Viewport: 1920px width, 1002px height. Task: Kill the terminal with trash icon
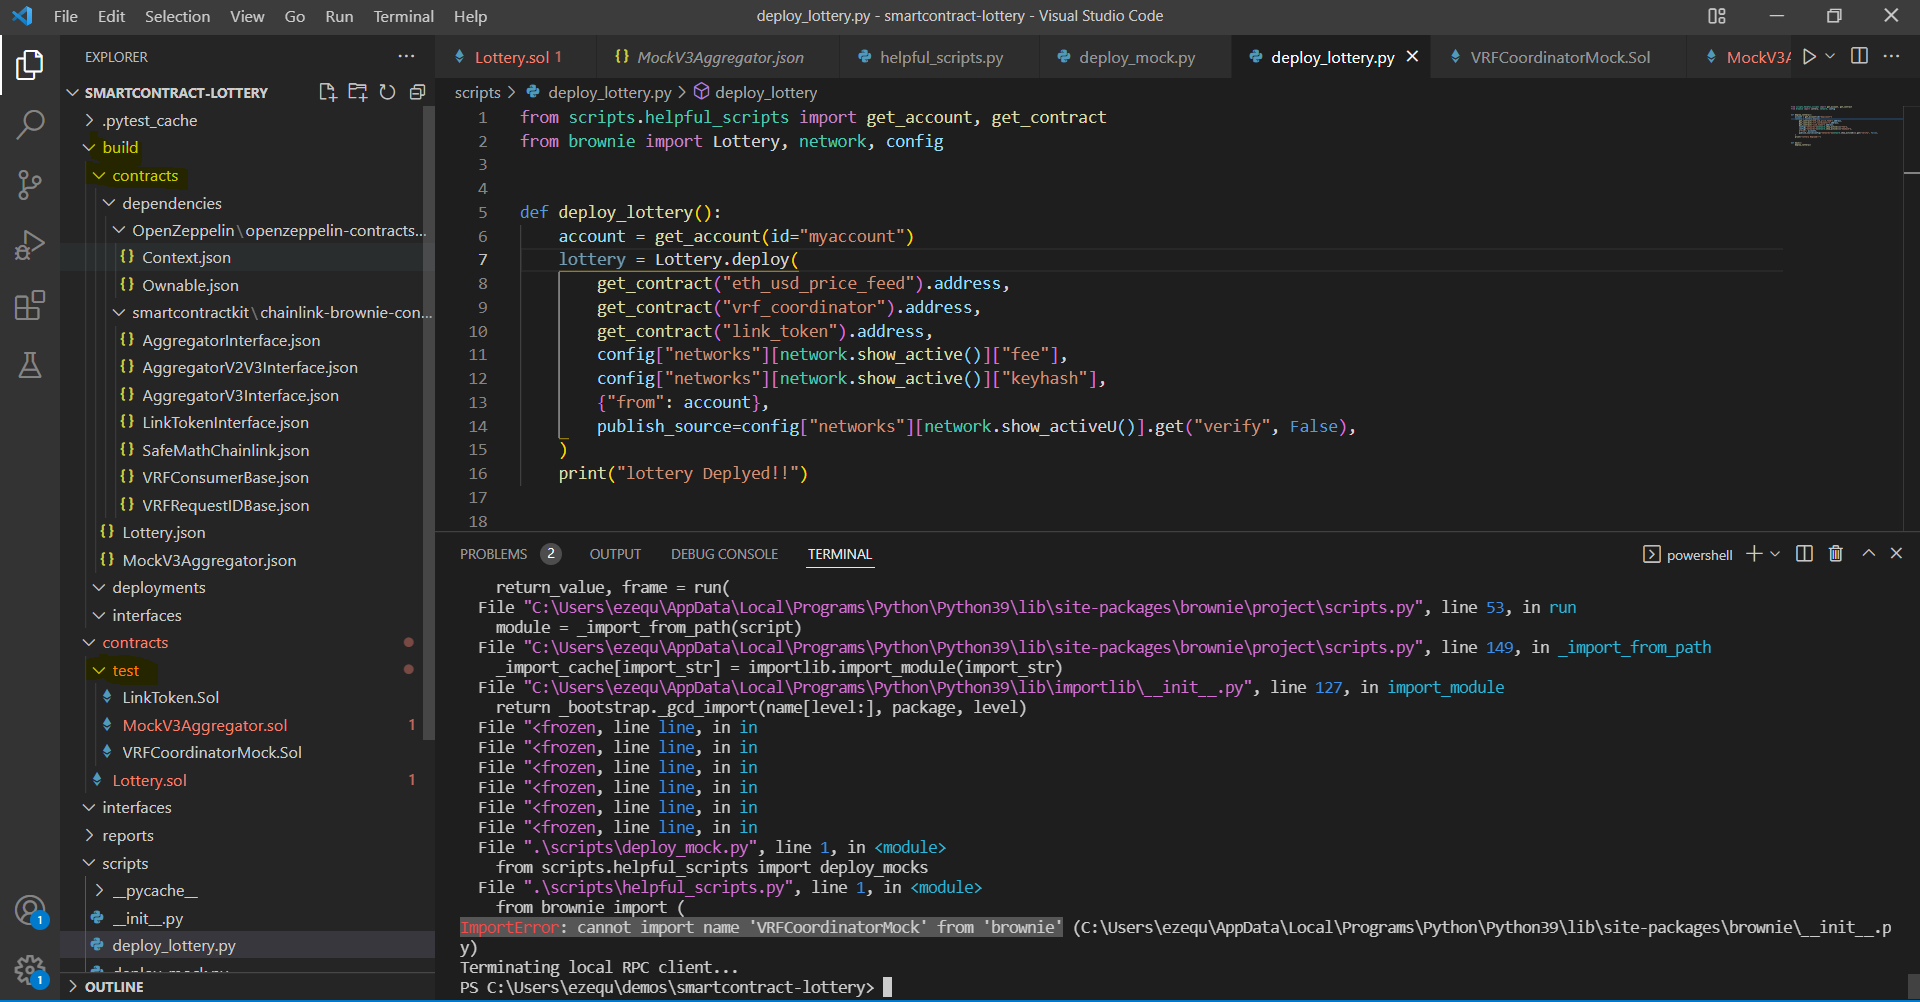pyautogui.click(x=1835, y=554)
